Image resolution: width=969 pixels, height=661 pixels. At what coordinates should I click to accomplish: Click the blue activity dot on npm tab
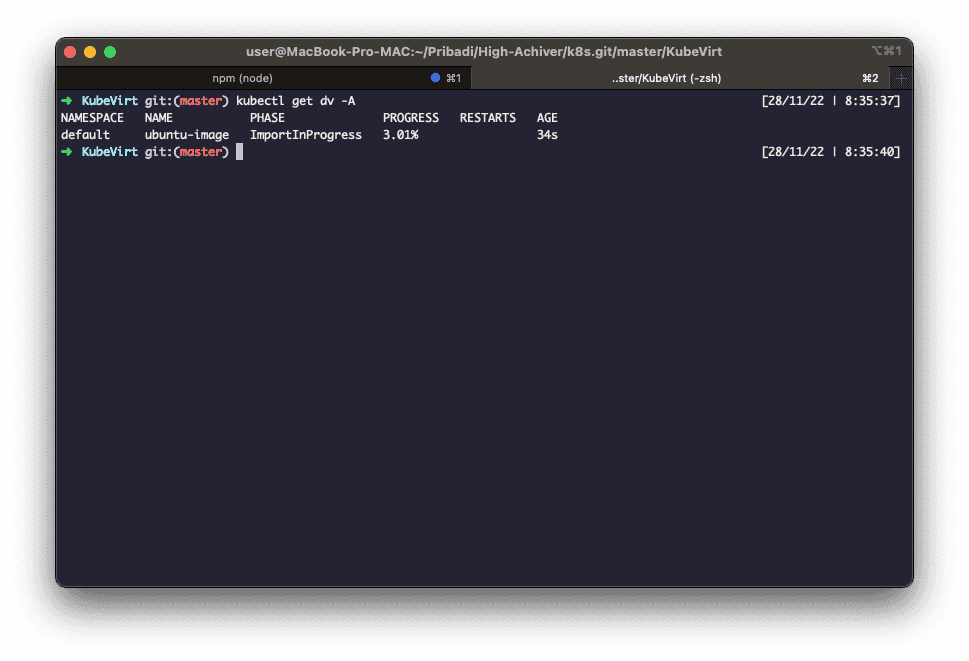[435, 78]
